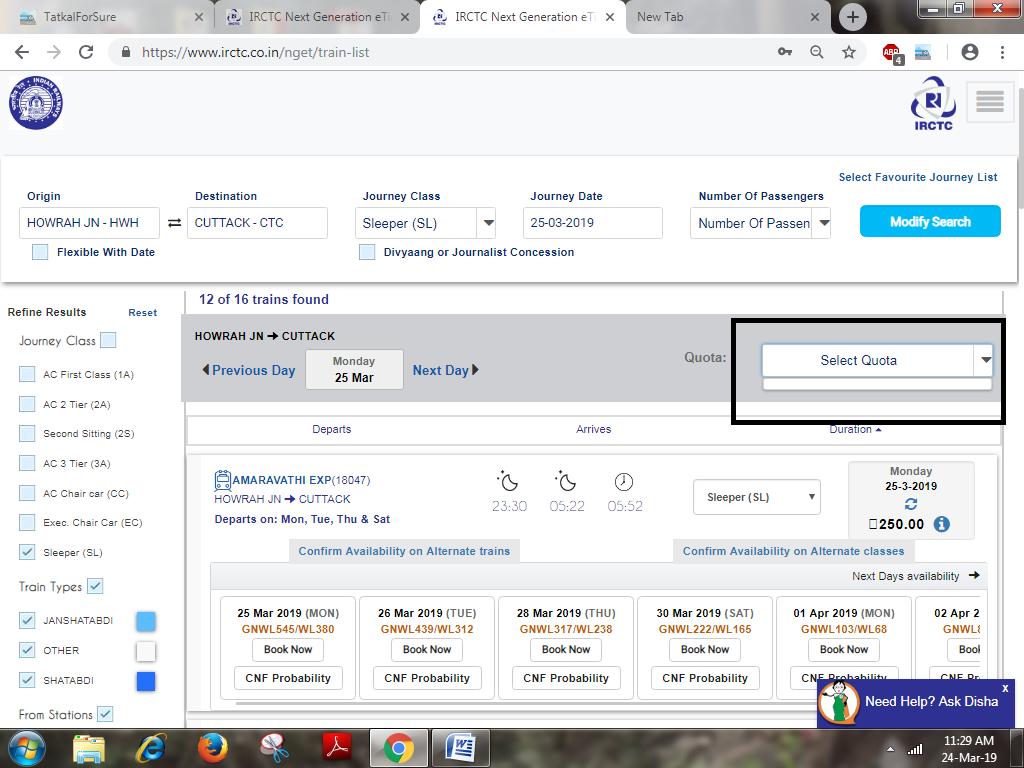Image resolution: width=1024 pixels, height=768 pixels.
Task: Open Confirm Availability on Alternate classes tab
Action: coord(793,551)
